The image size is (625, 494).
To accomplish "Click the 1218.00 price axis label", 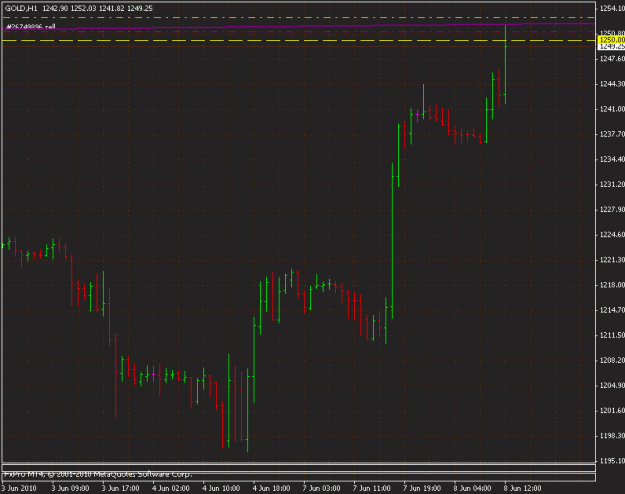I will (612, 285).
